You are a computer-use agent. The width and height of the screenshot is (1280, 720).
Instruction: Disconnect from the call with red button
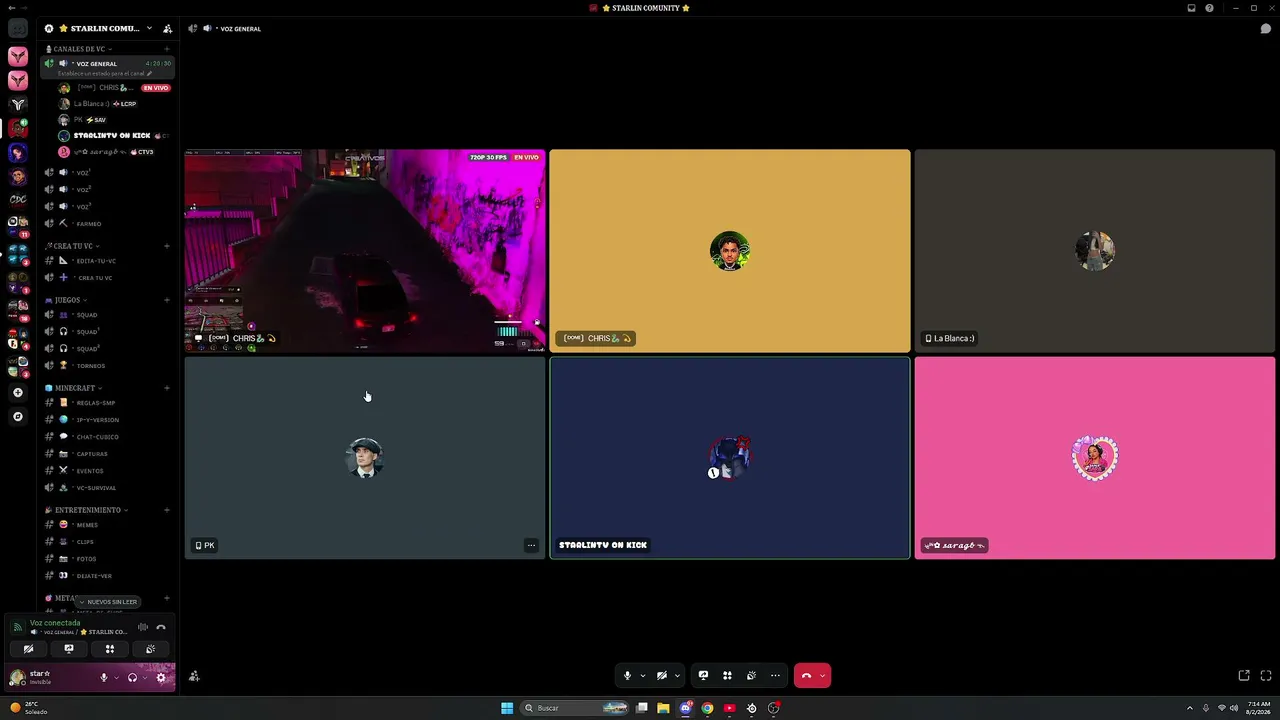coord(806,676)
